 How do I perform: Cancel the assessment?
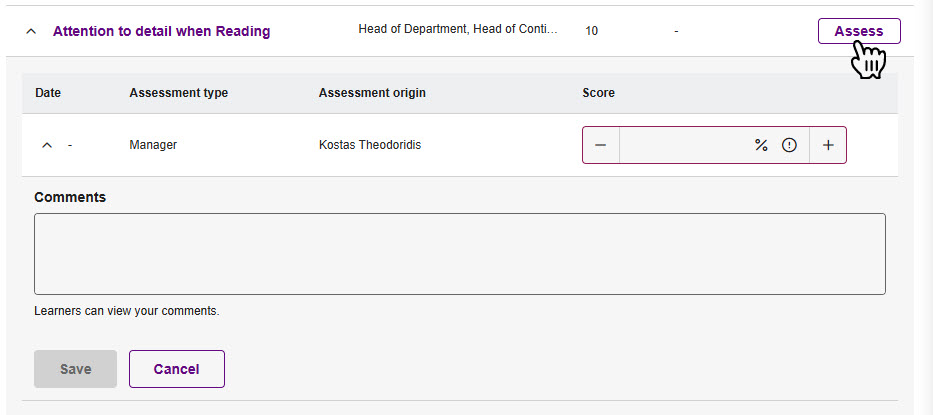tap(176, 369)
